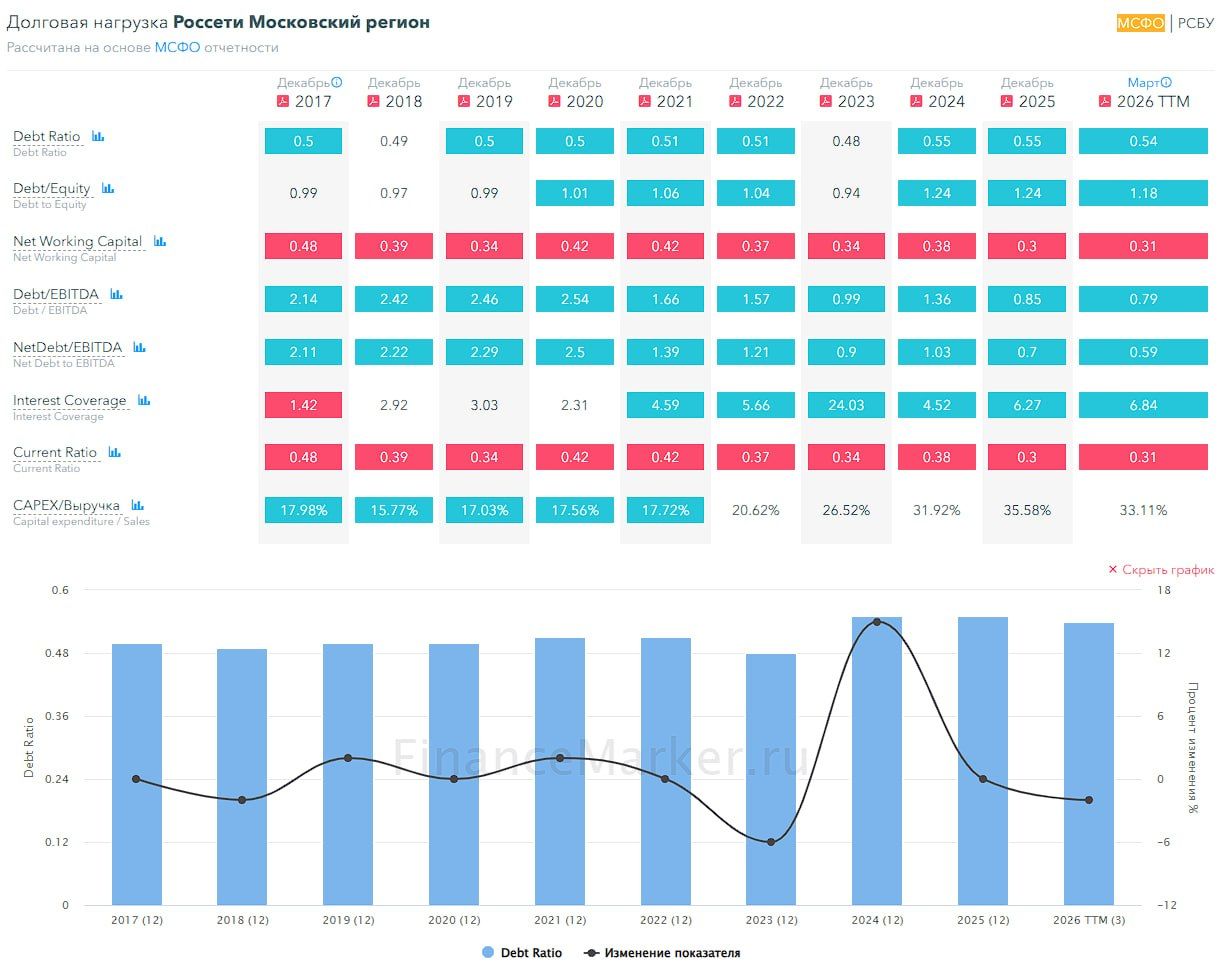
Task: Click Debt/EBITDA value 0.99
Action: [846, 299]
